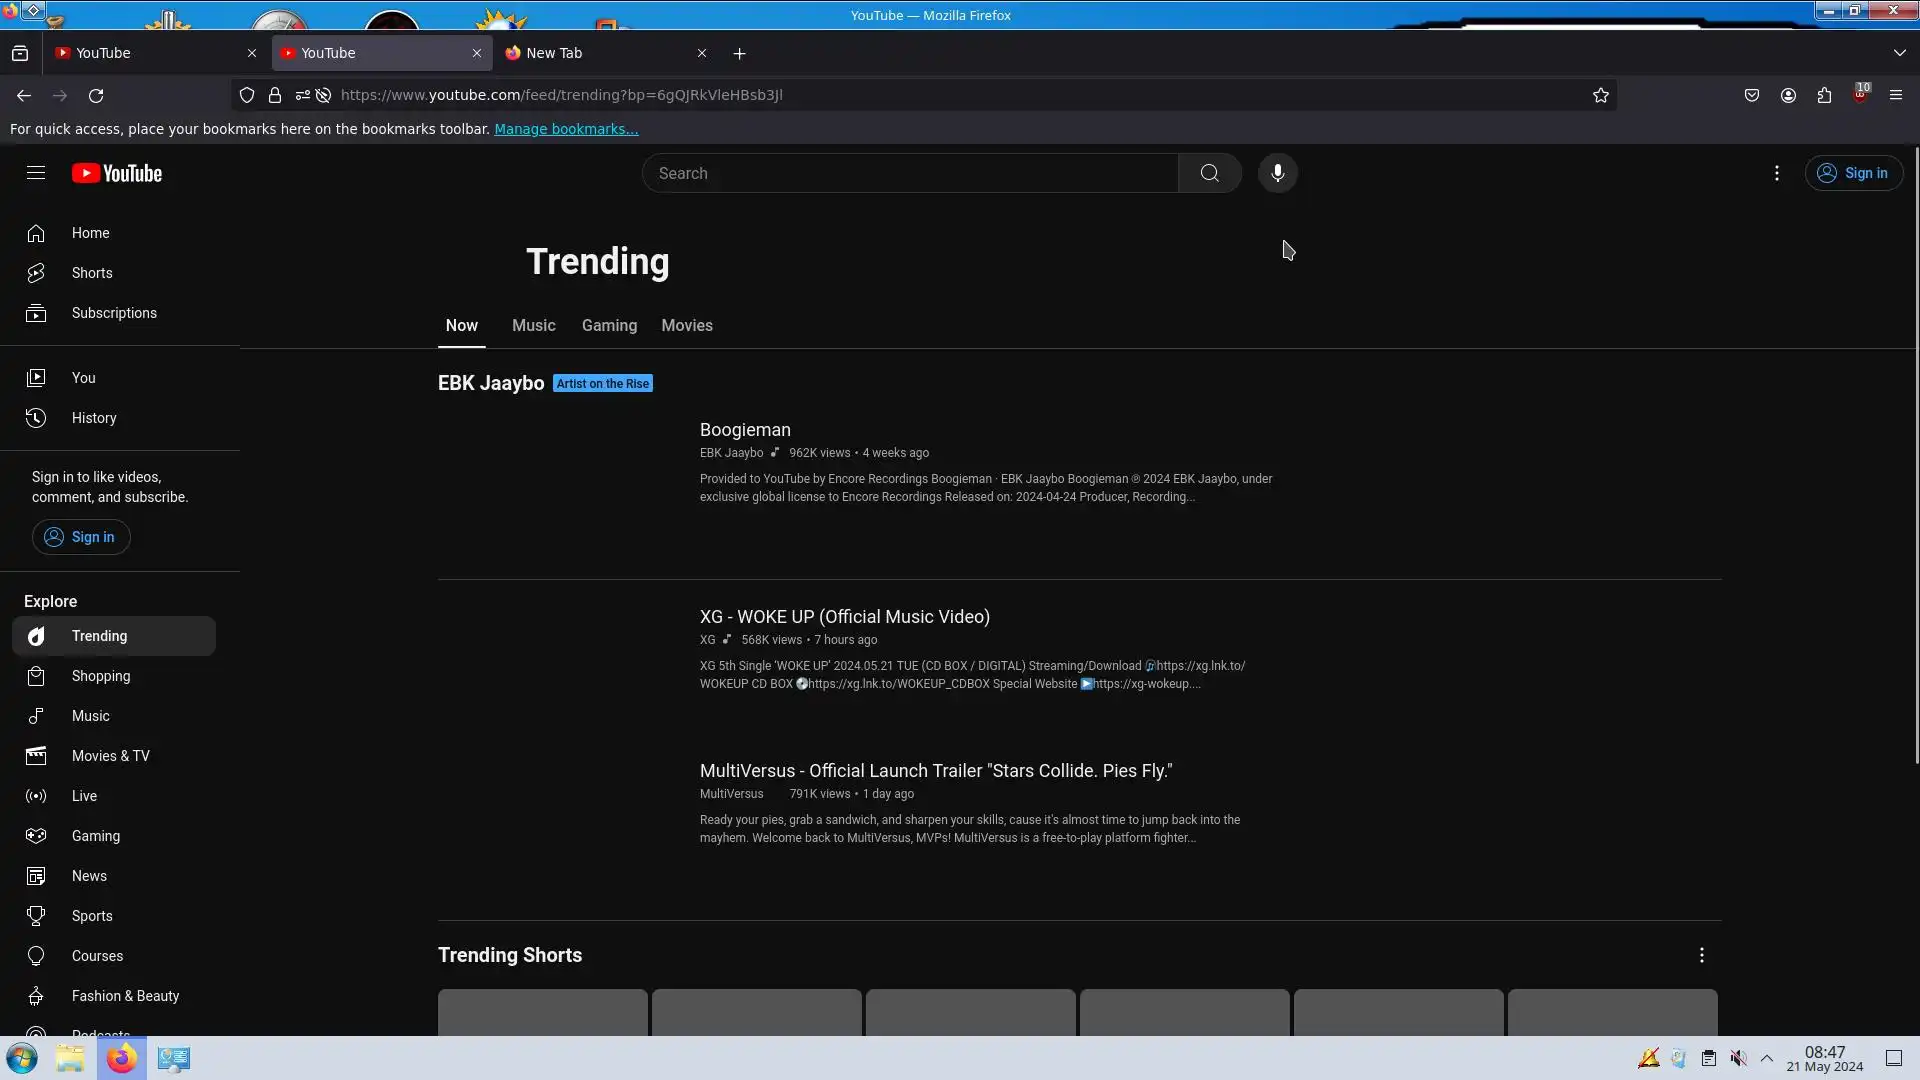Click Sign in button at top right
The width and height of the screenshot is (1920, 1080).
pyautogui.click(x=1853, y=173)
